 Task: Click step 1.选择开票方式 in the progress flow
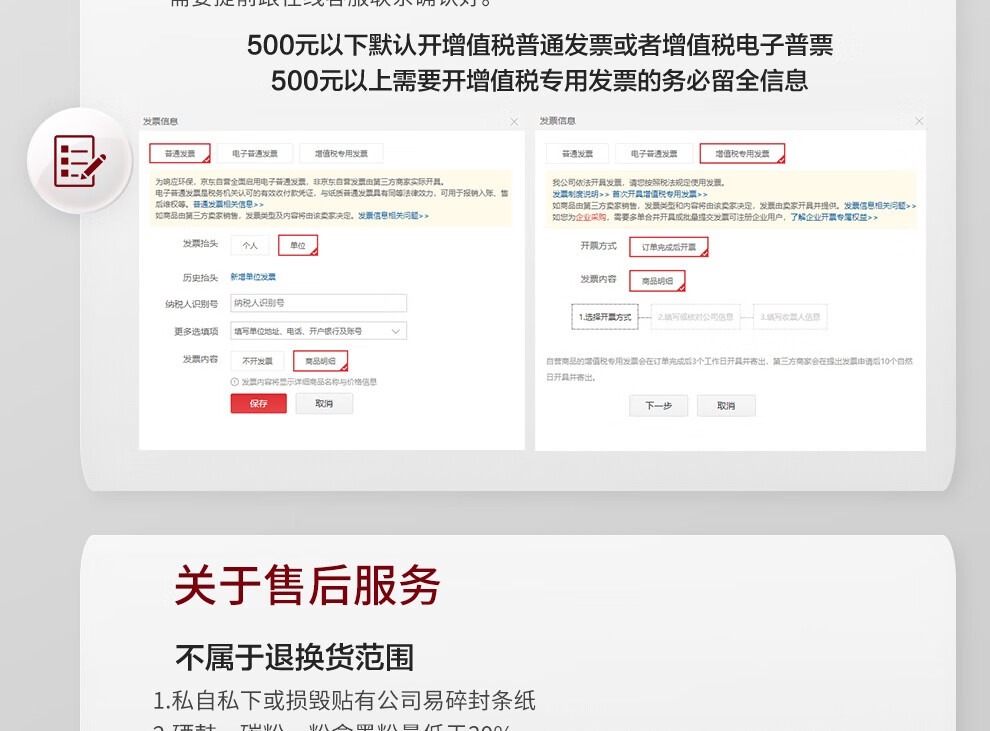(605, 317)
